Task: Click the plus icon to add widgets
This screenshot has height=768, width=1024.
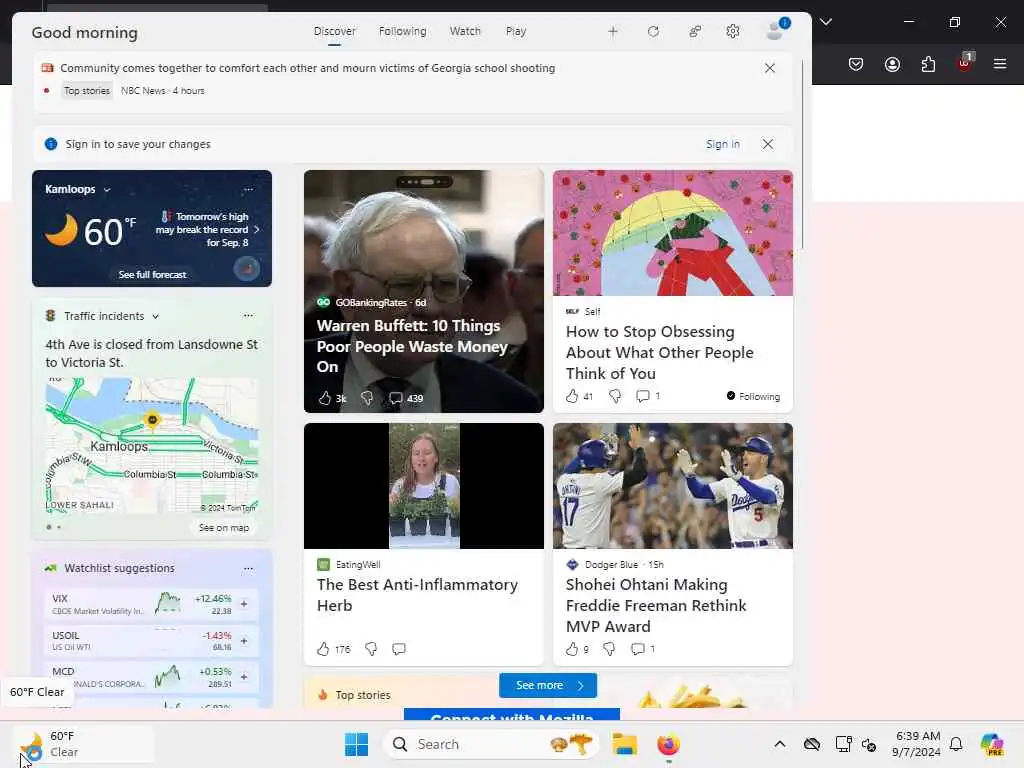Action: [613, 31]
